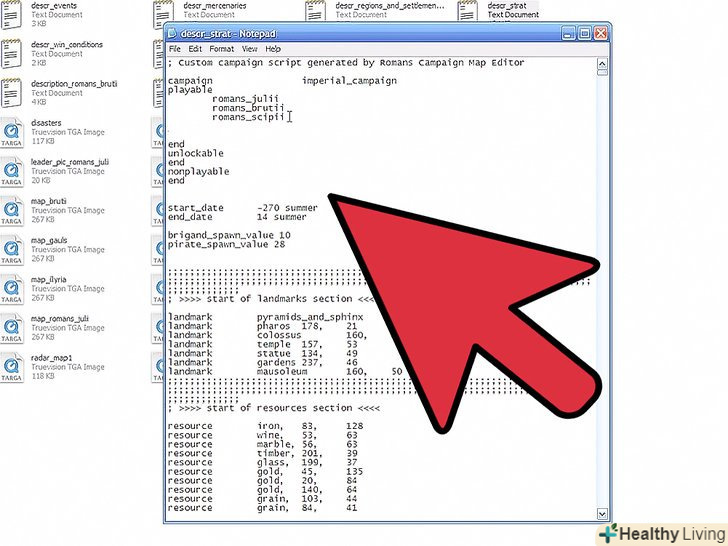This screenshot has width=728, height=546.
Task: Select the map_brutii TGA image icon
Action: [11, 211]
